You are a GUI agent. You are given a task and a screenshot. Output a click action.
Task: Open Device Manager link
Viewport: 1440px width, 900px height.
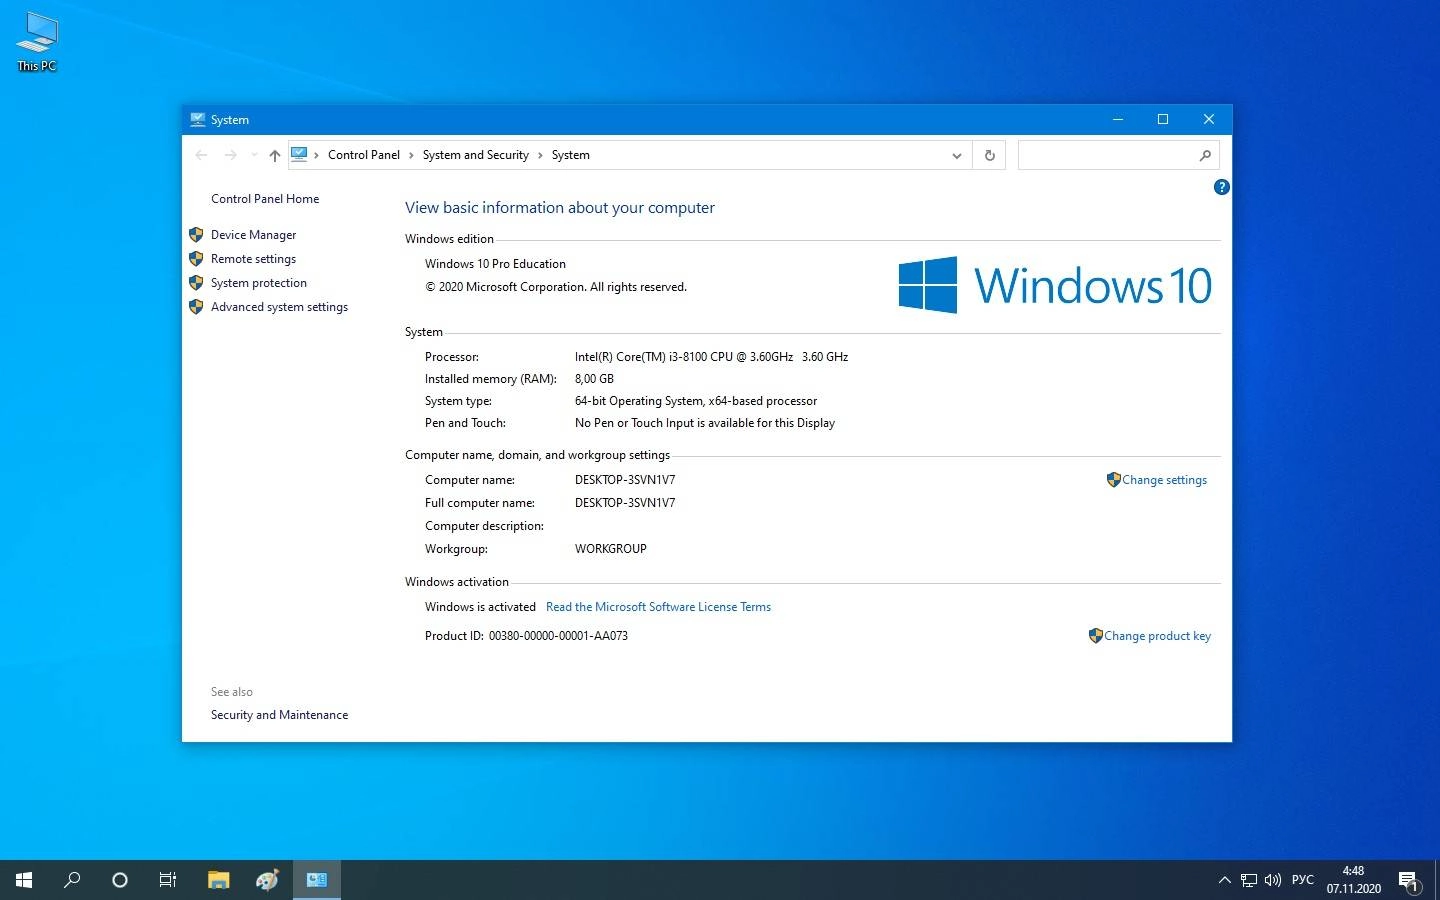coord(253,235)
